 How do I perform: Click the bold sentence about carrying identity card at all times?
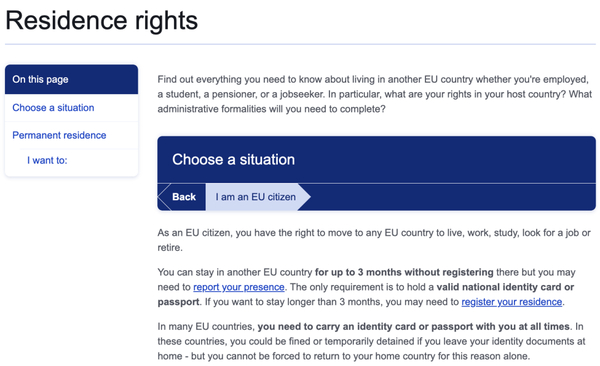point(414,327)
